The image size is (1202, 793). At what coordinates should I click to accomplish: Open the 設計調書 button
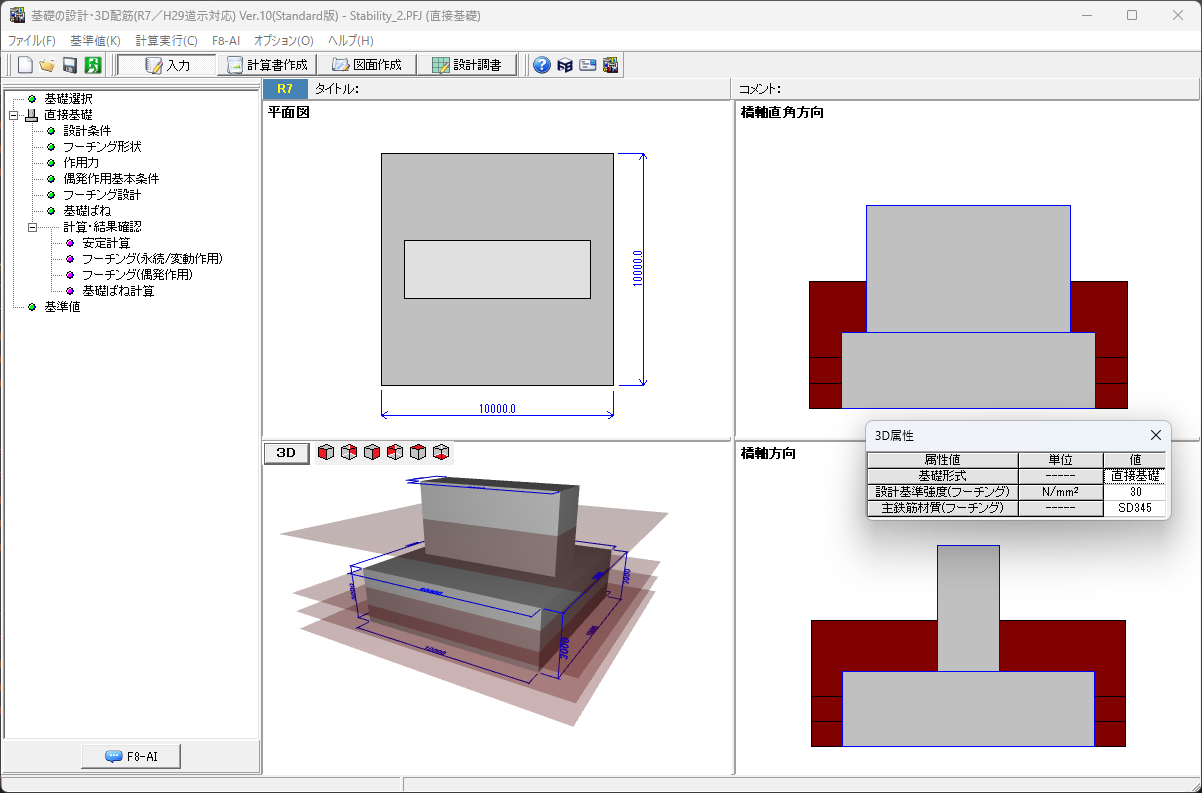click(466, 65)
